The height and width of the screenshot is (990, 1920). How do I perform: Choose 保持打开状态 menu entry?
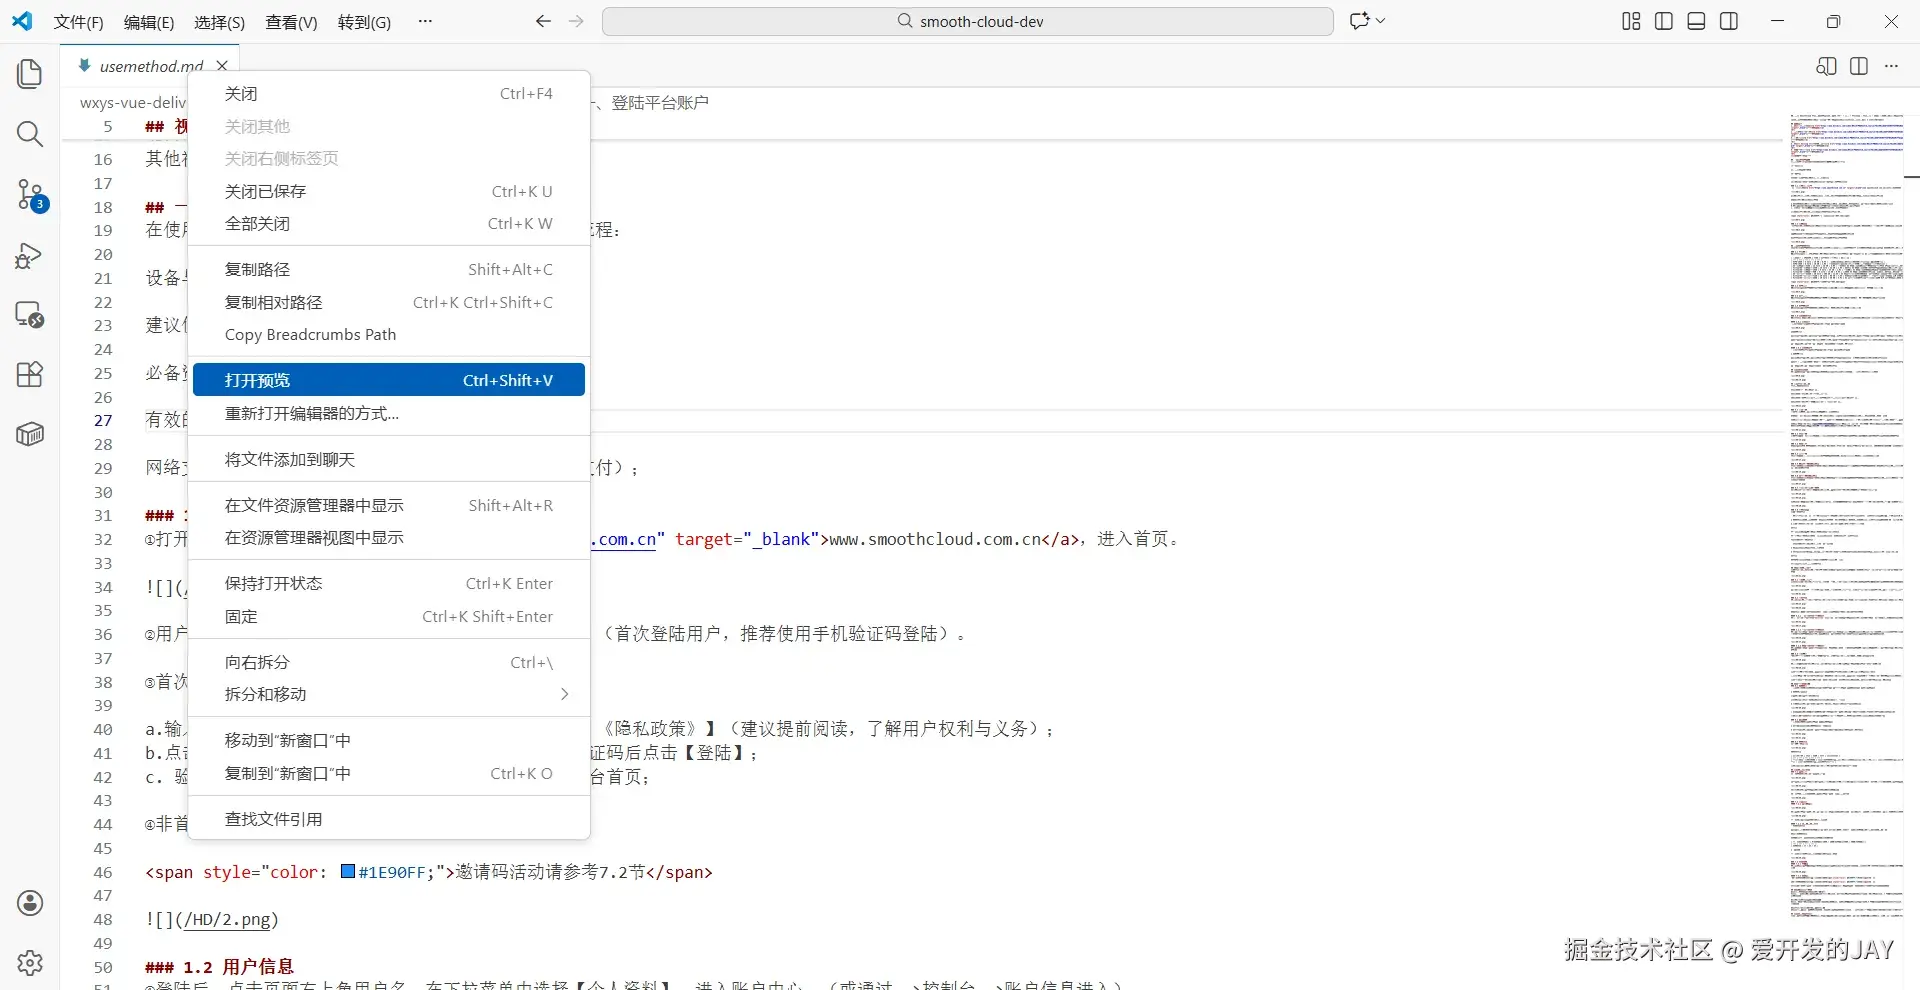[389, 584]
